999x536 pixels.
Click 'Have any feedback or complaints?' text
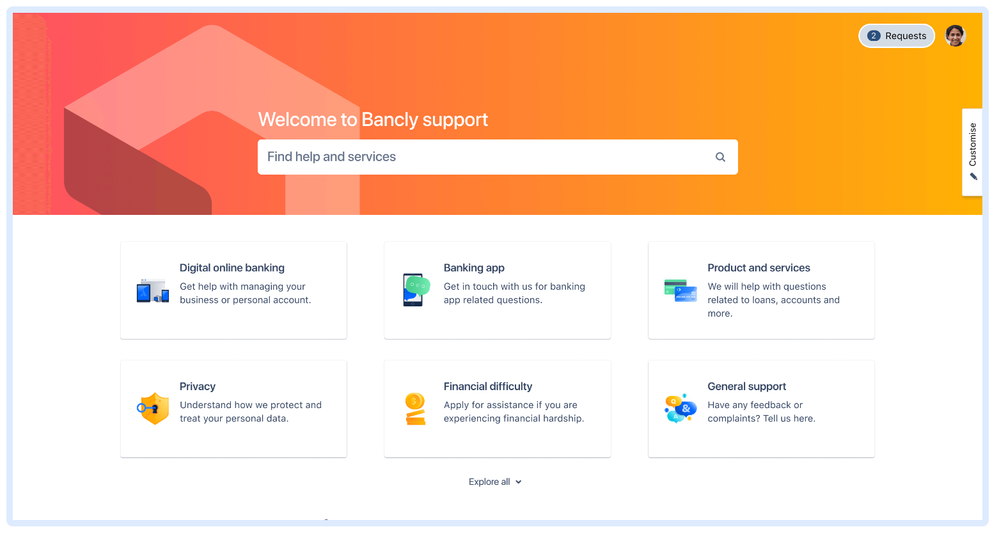pos(761,412)
